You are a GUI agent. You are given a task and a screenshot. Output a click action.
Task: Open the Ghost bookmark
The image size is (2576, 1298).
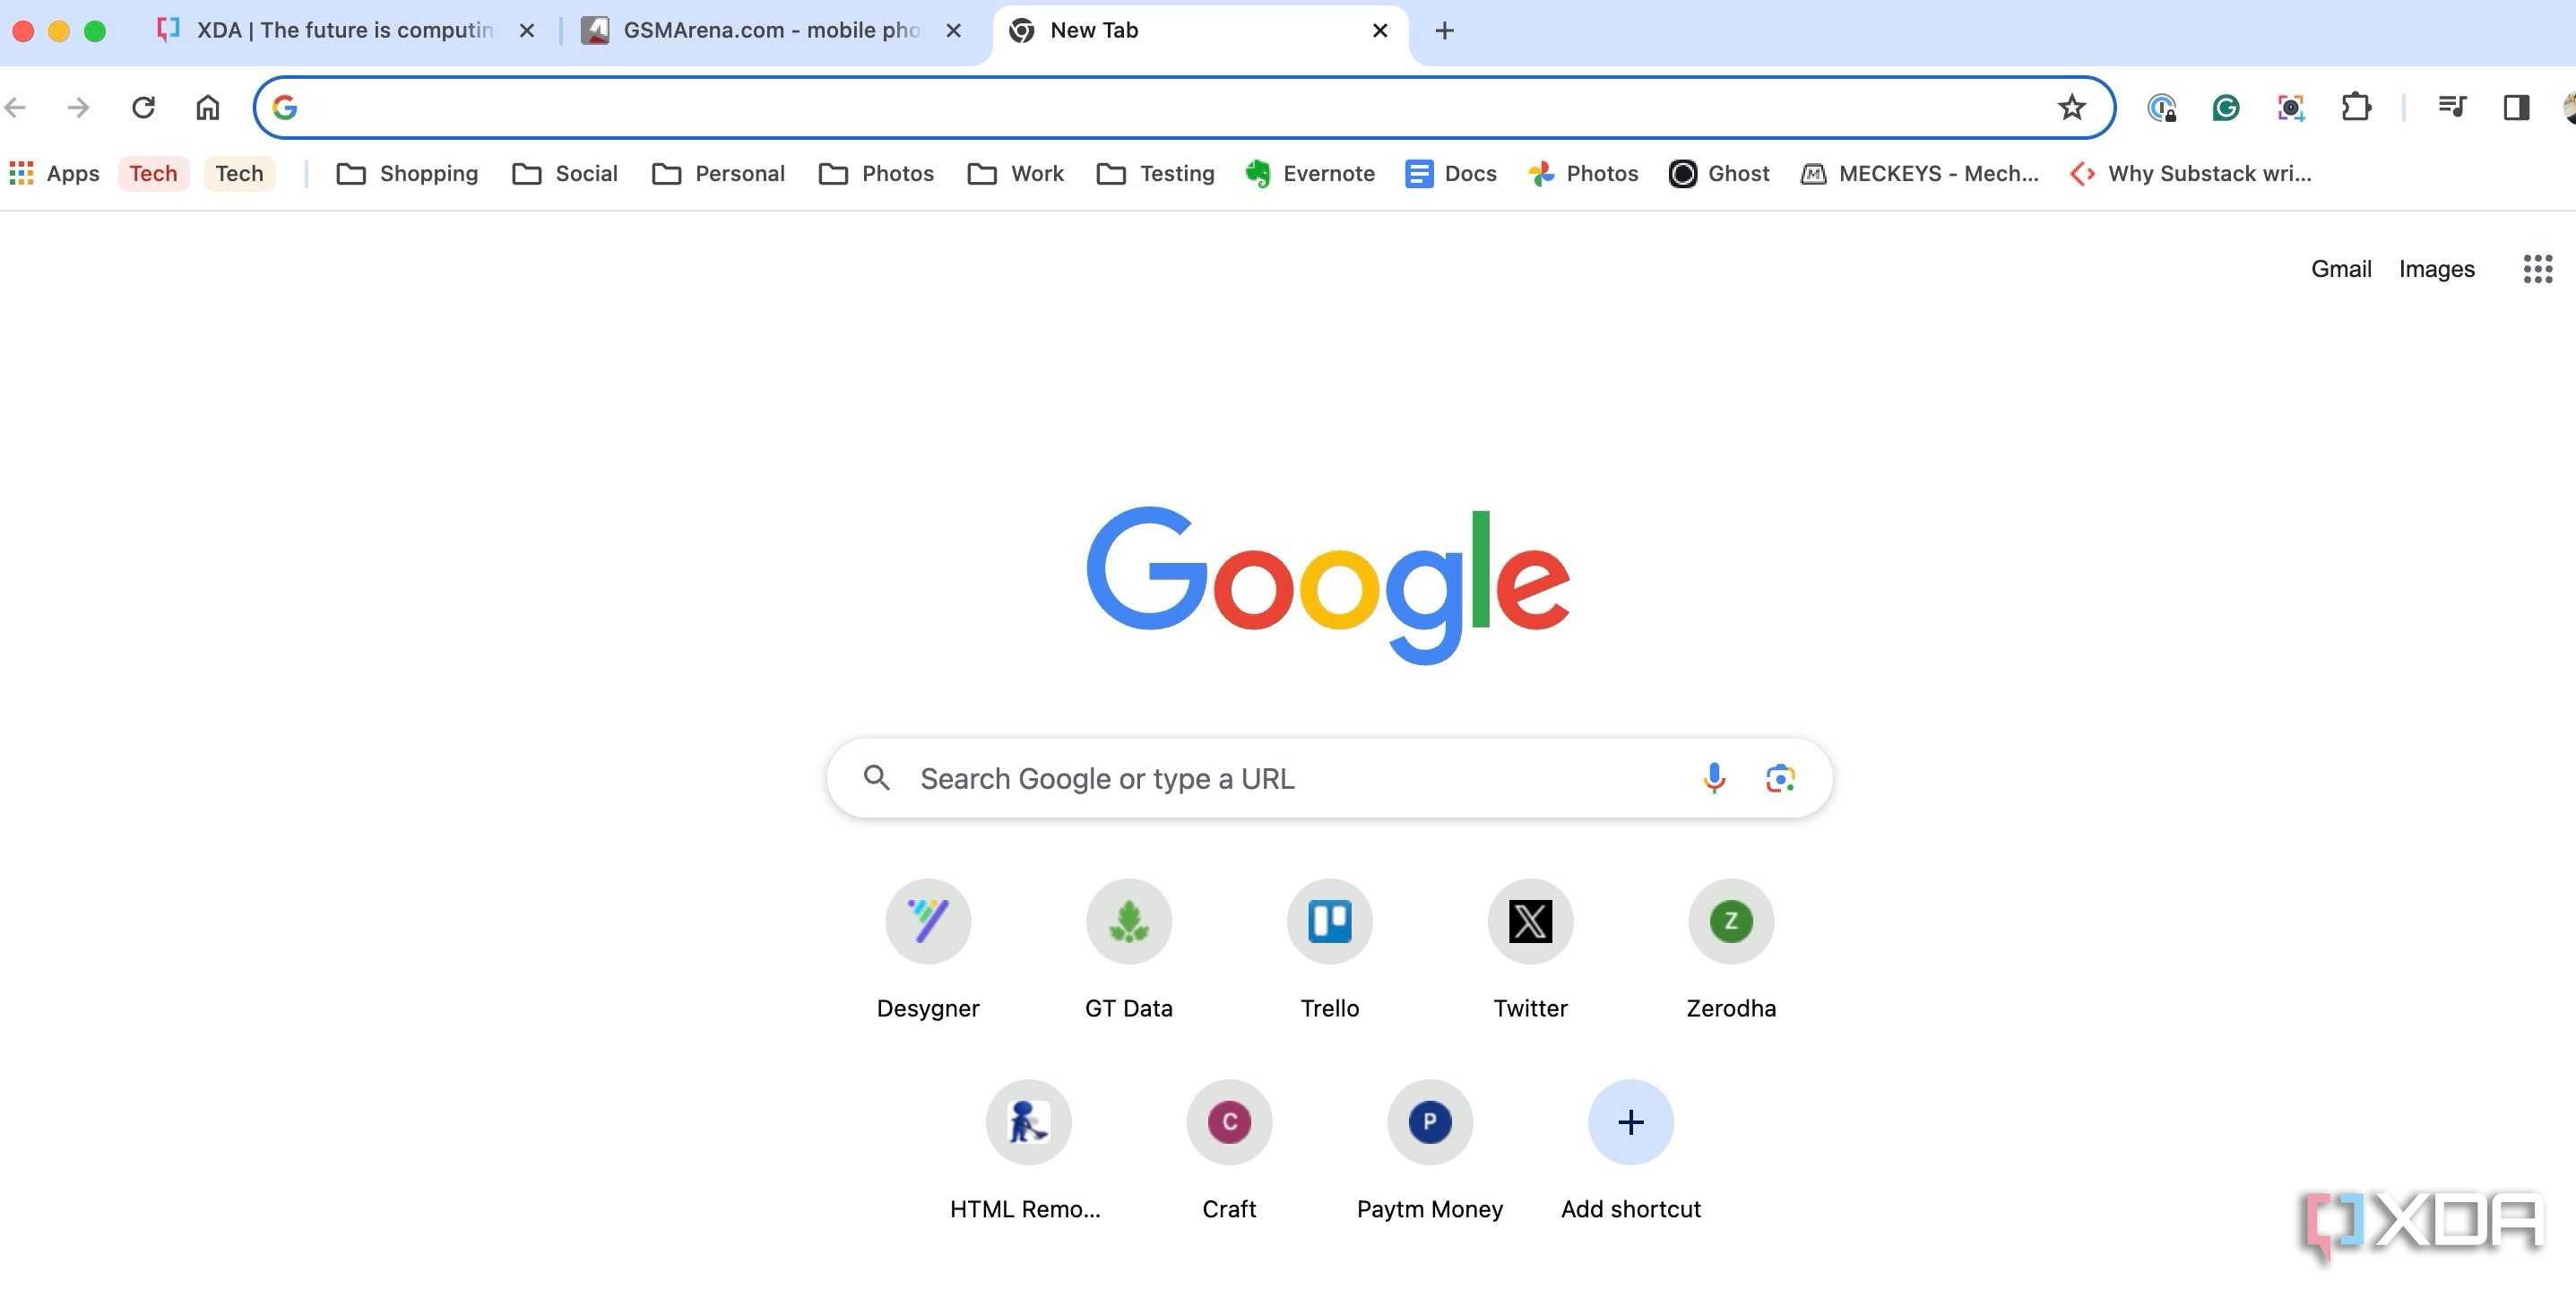[1719, 173]
